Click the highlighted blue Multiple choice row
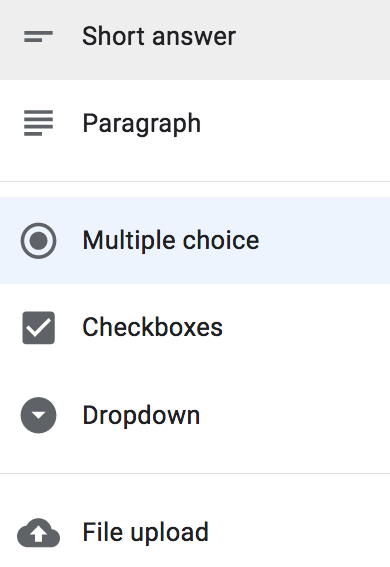 [195, 240]
